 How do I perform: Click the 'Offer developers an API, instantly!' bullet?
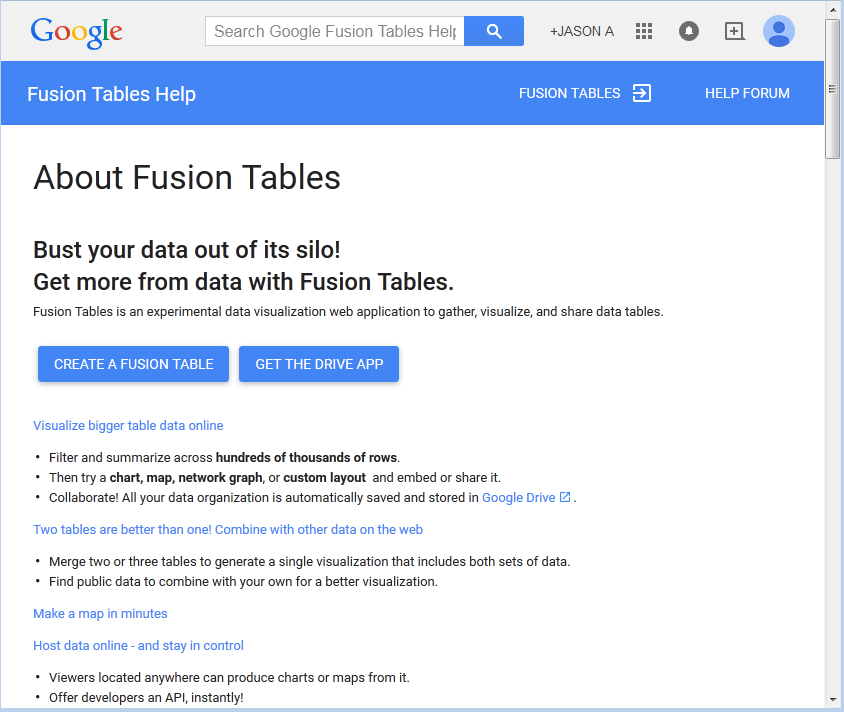tap(146, 697)
